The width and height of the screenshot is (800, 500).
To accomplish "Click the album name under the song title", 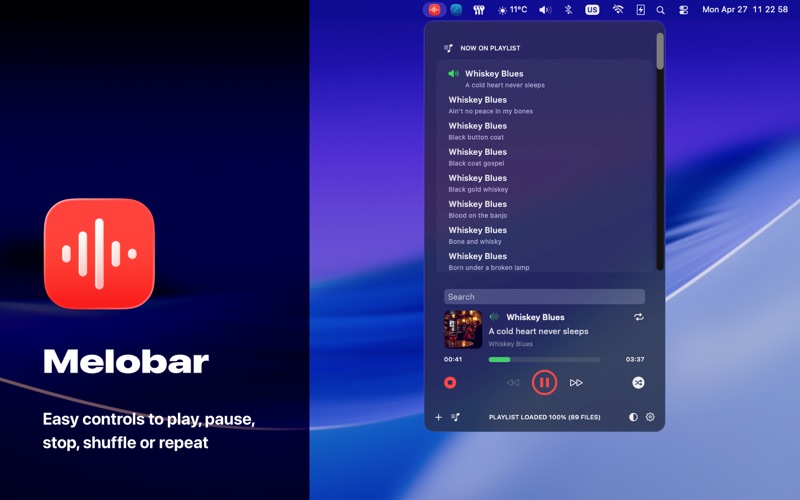I will tap(511, 344).
